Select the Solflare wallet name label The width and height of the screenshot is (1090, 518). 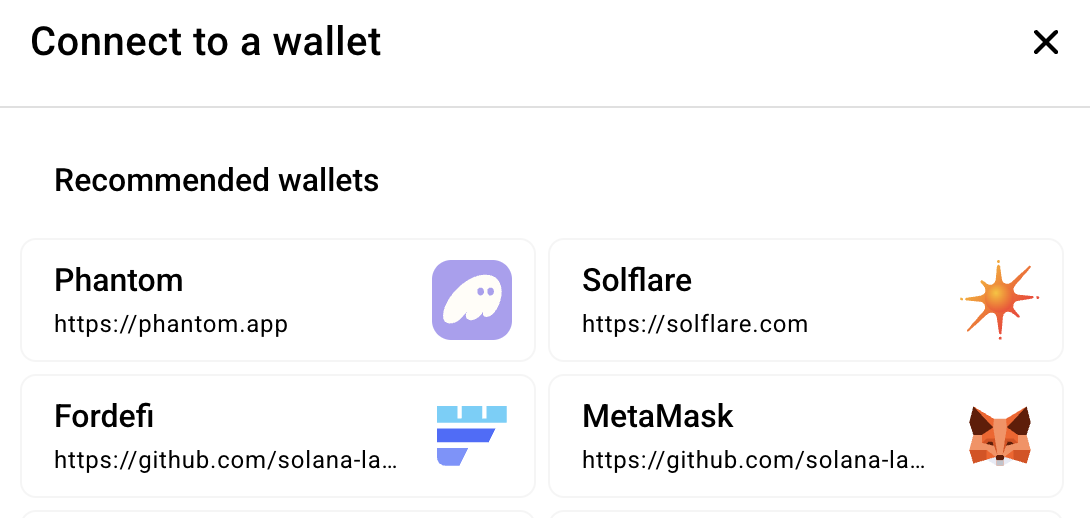click(x=637, y=280)
